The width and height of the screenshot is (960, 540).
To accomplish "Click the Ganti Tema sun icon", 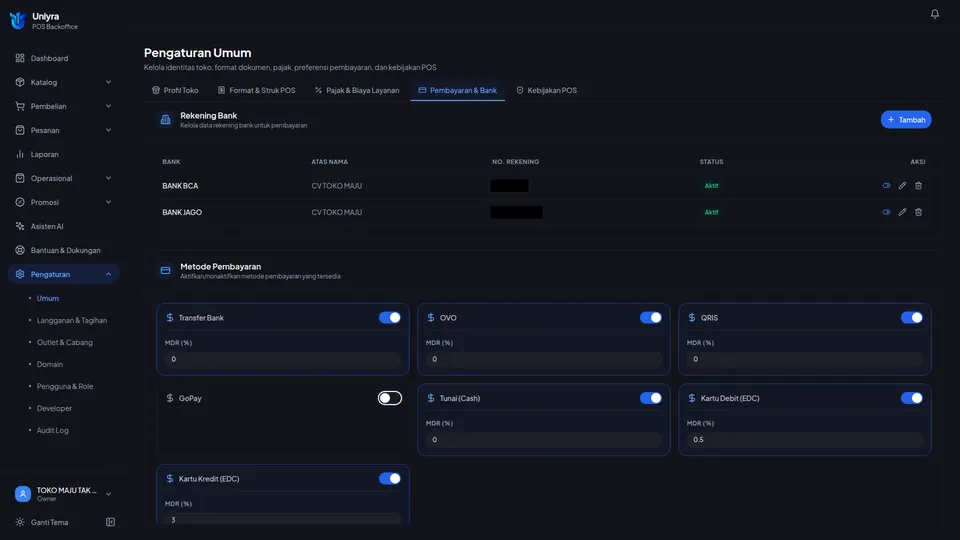I will 20,522.
